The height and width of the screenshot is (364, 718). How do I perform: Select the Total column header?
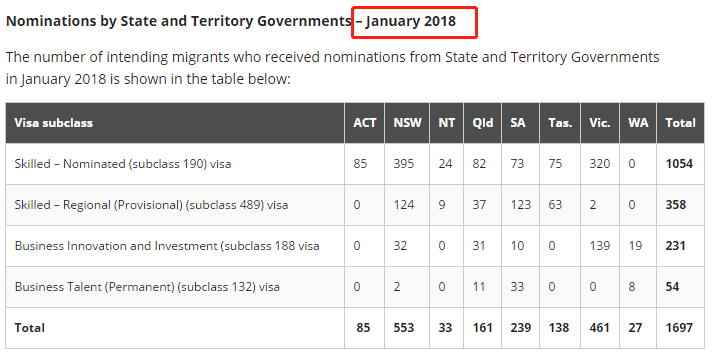pos(680,123)
